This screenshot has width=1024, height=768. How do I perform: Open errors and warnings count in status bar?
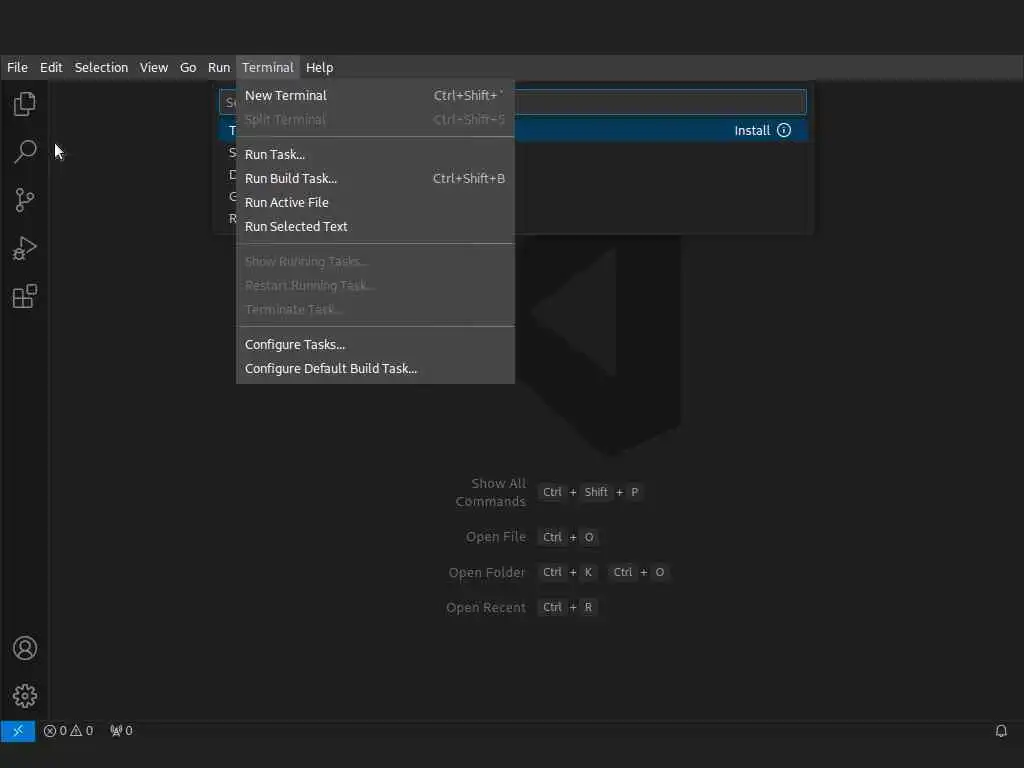click(69, 731)
